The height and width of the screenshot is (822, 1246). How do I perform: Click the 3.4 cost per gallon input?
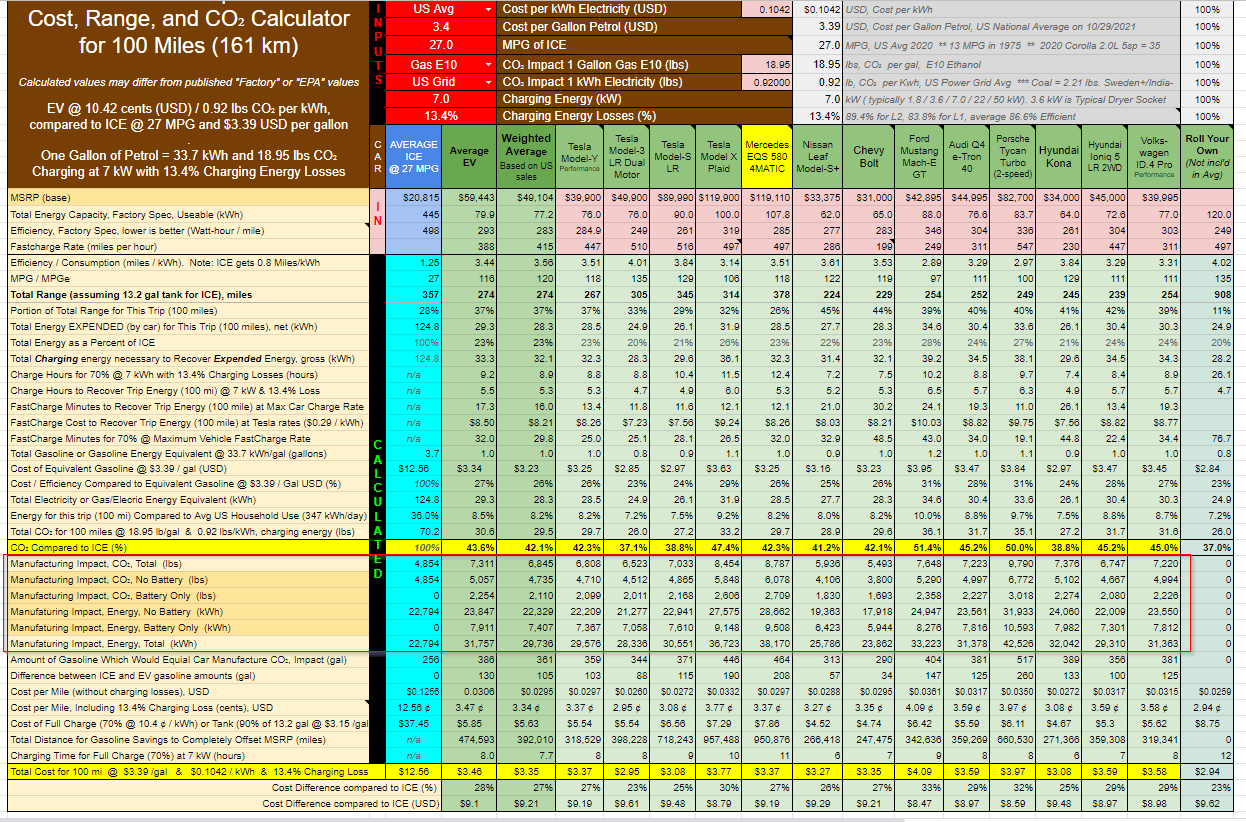point(441,27)
